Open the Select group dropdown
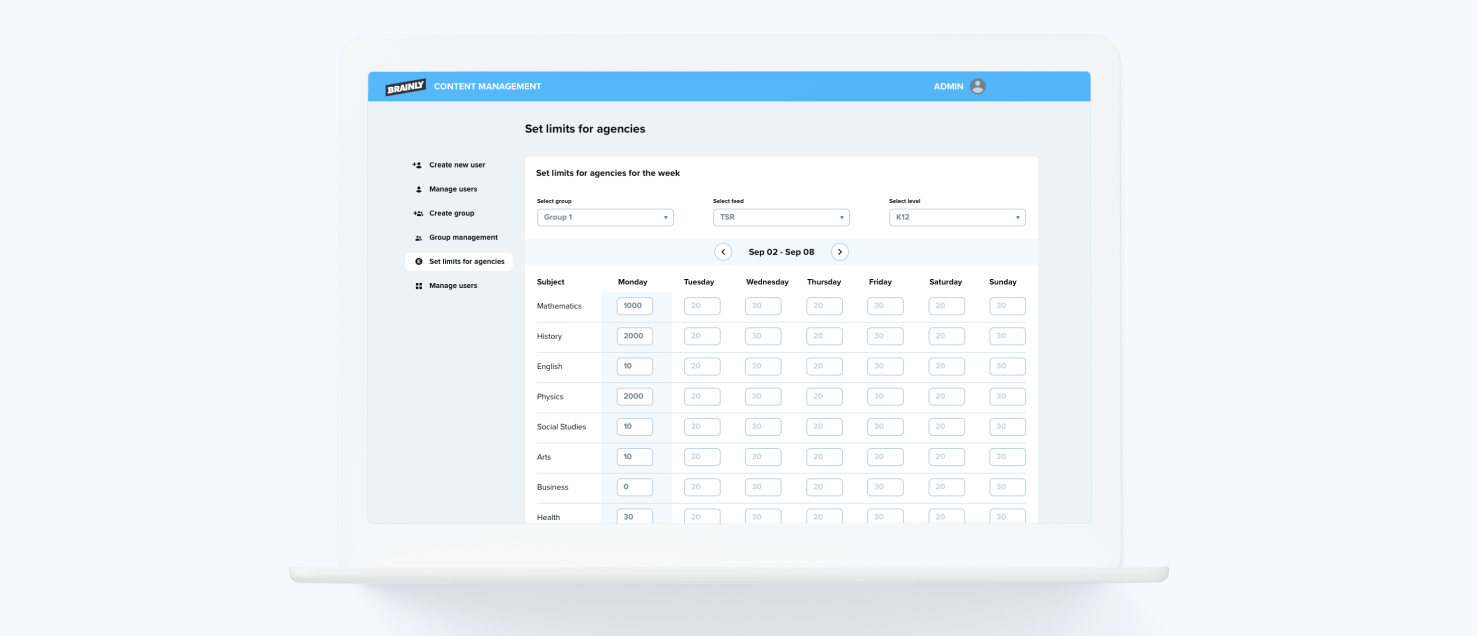Image resolution: width=1478 pixels, height=636 pixels. click(605, 217)
